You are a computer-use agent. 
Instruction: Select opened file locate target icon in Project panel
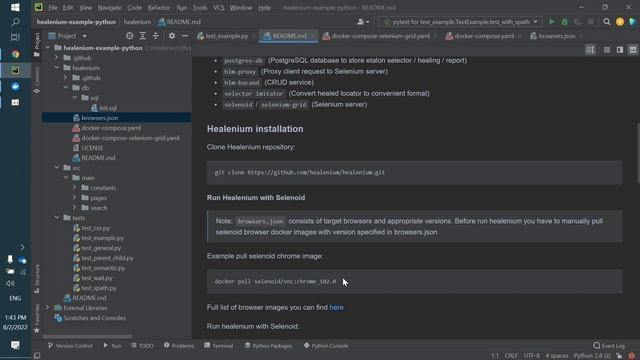pos(129,36)
